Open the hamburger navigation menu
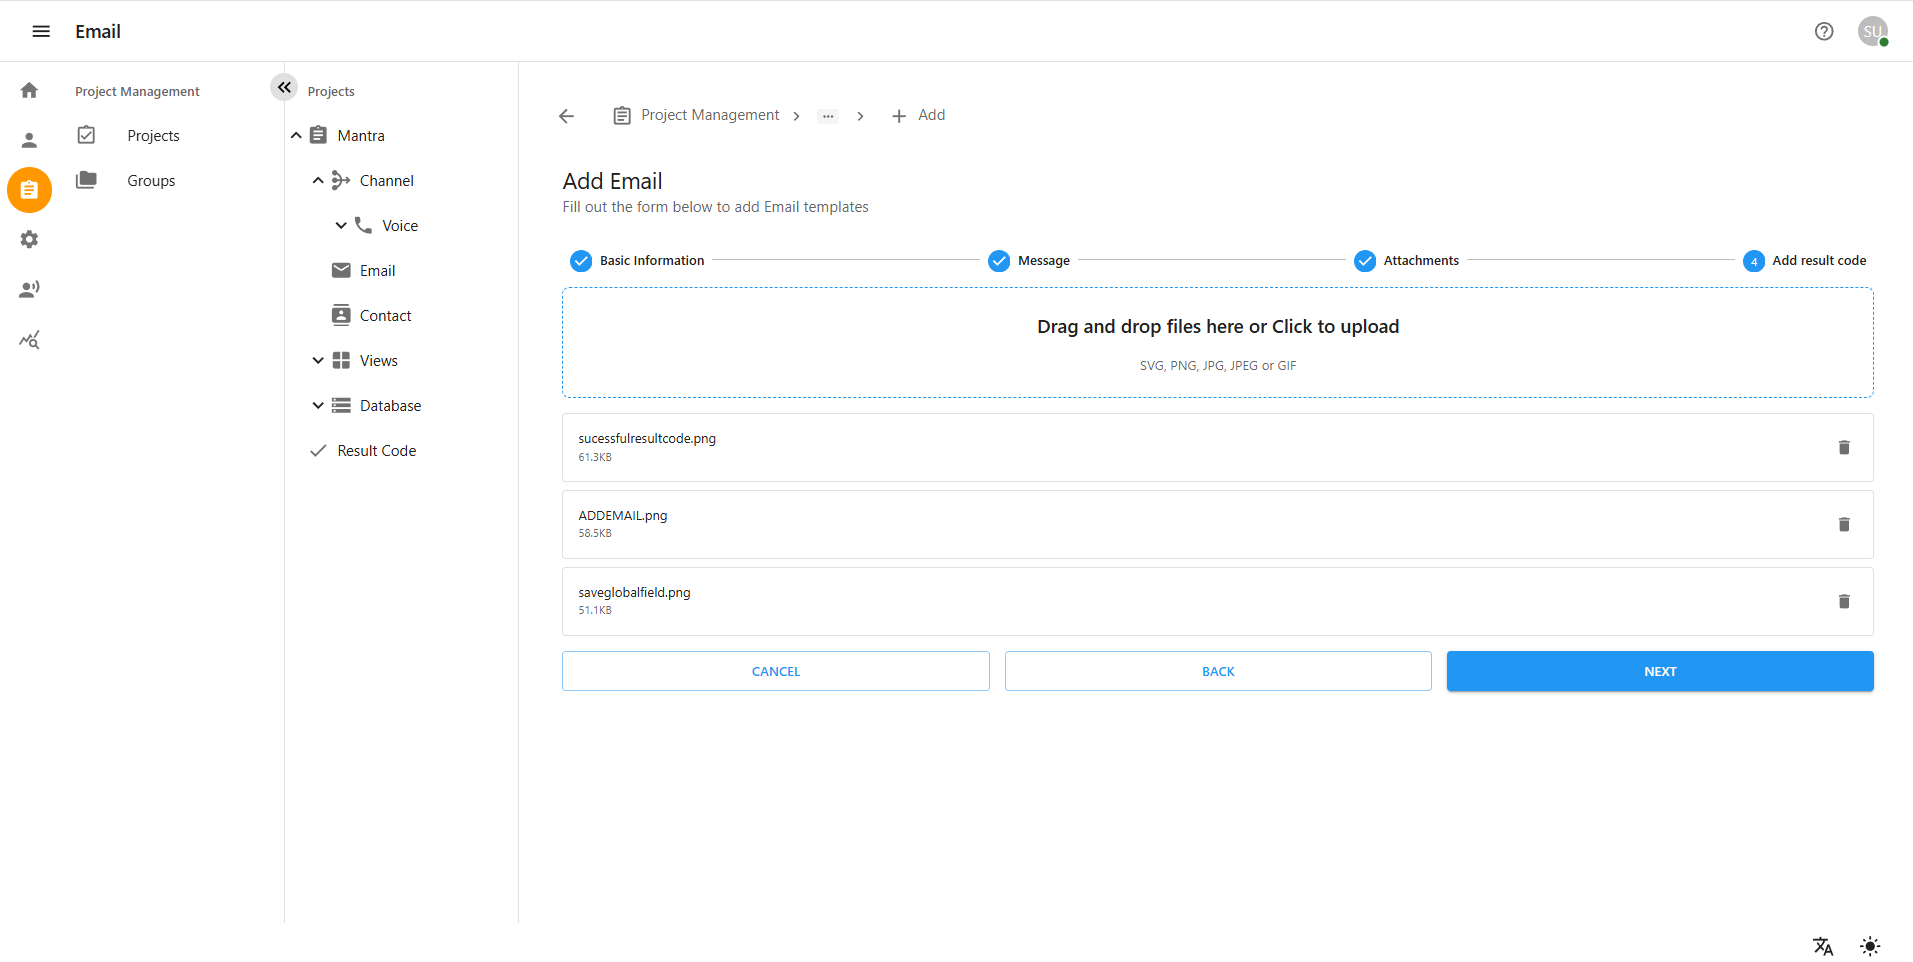This screenshot has width=1913, height=962. click(41, 31)
